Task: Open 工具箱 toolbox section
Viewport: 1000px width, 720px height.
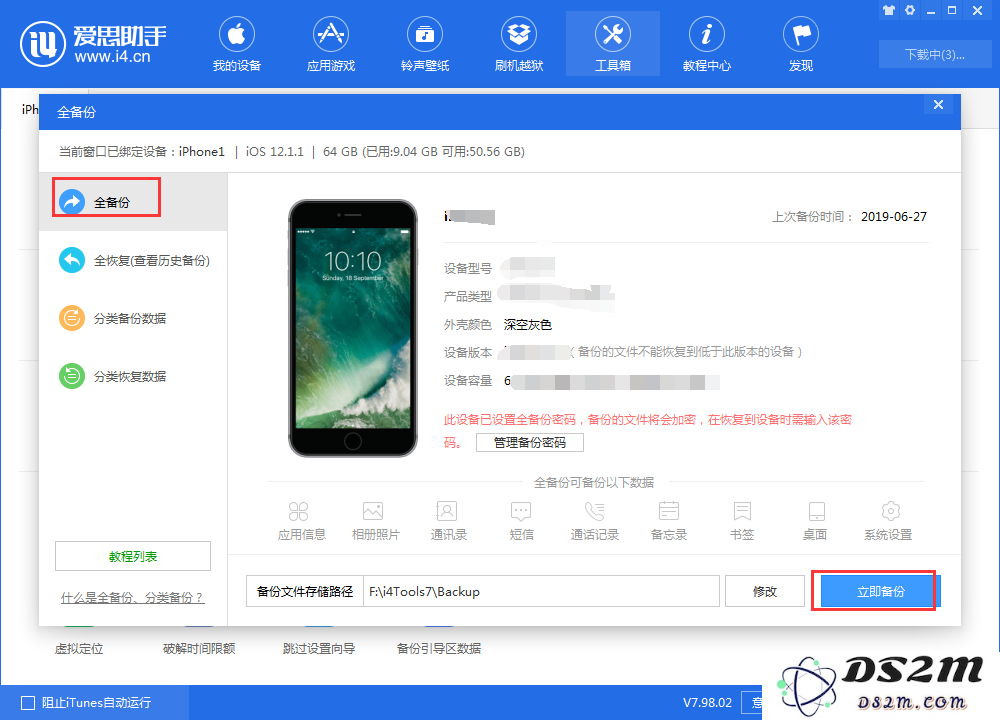Action: 613,45
